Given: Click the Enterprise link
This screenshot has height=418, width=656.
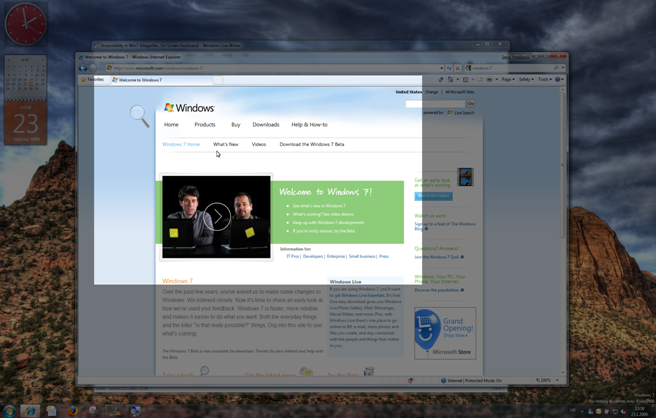Looking at the screenshot, I should point(336,256).
